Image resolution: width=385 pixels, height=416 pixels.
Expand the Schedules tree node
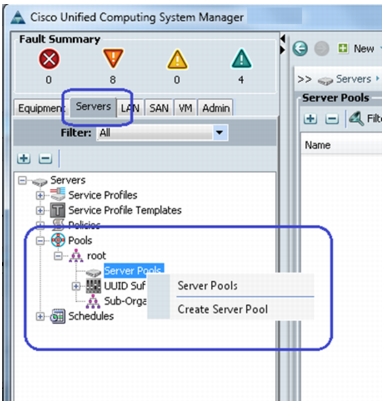pos(40,316)
